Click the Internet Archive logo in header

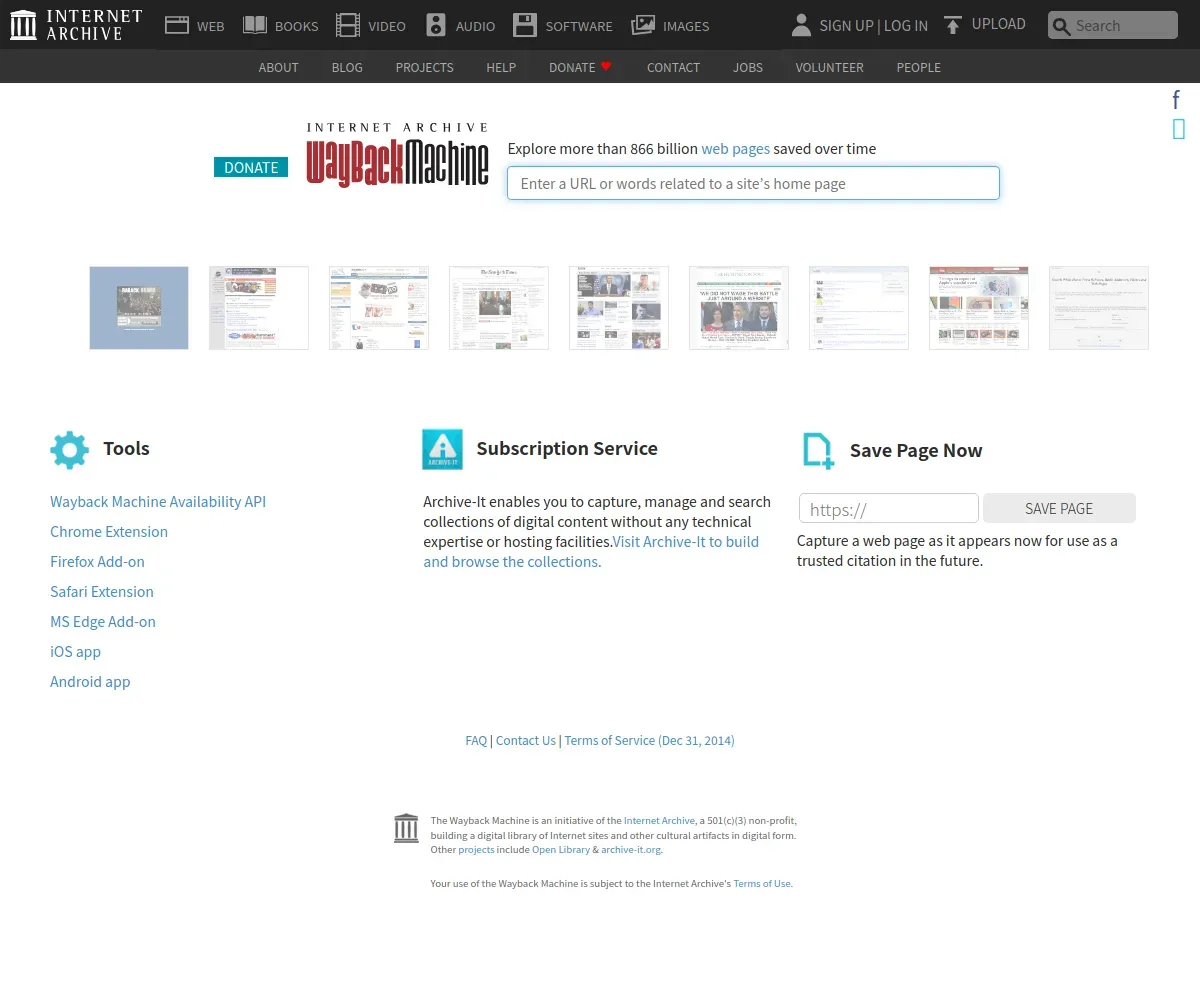76,25
